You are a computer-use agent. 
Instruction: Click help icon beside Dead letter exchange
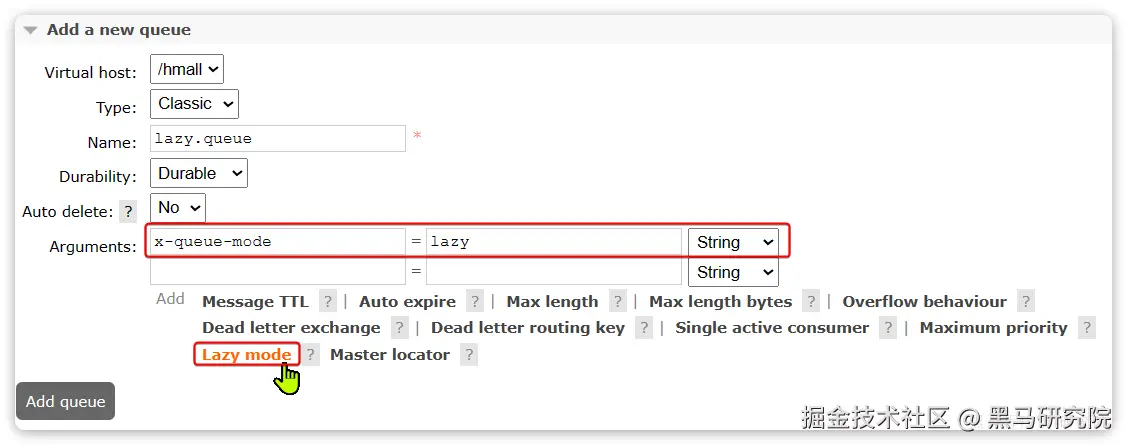click(400, 328)
